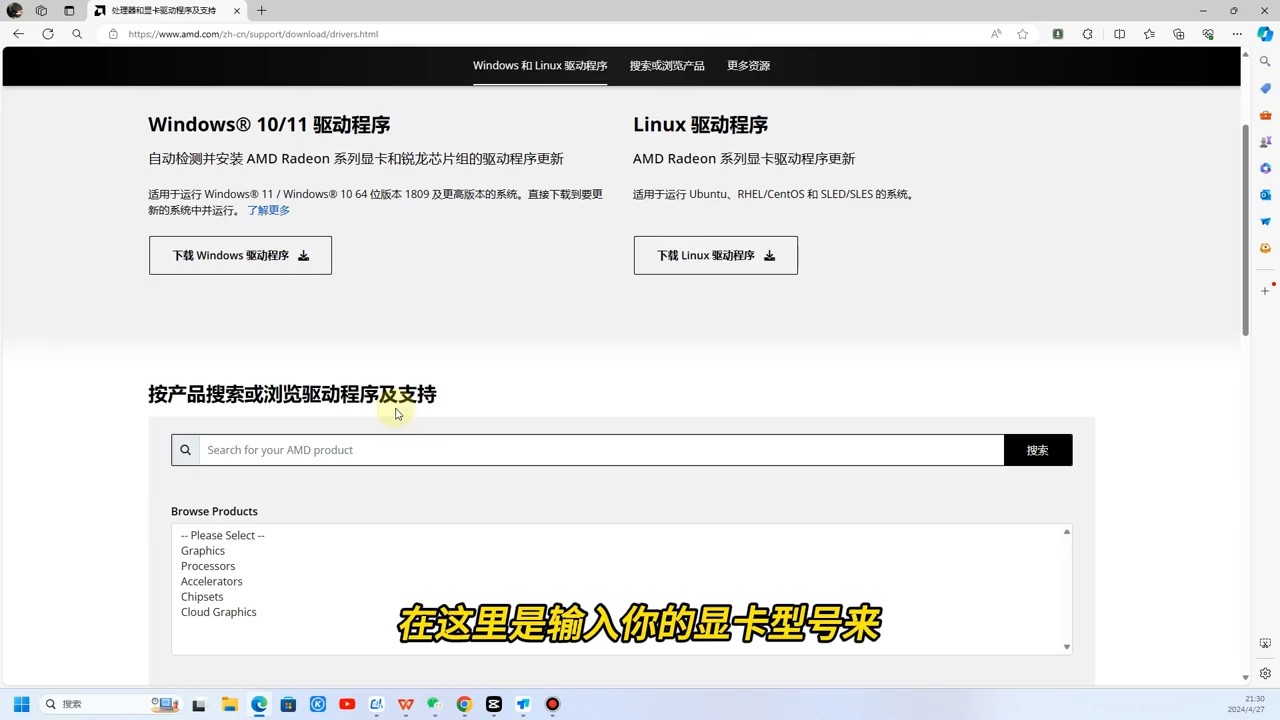Add a sidebar app with plus icon

tap(1265, 290)
